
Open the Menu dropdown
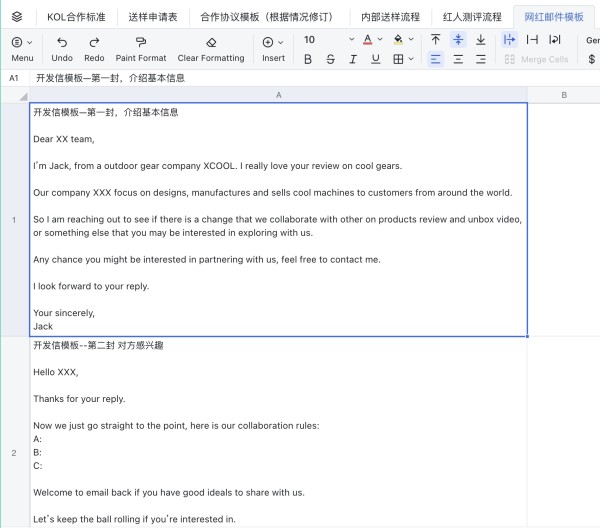[x=22, y=49]
